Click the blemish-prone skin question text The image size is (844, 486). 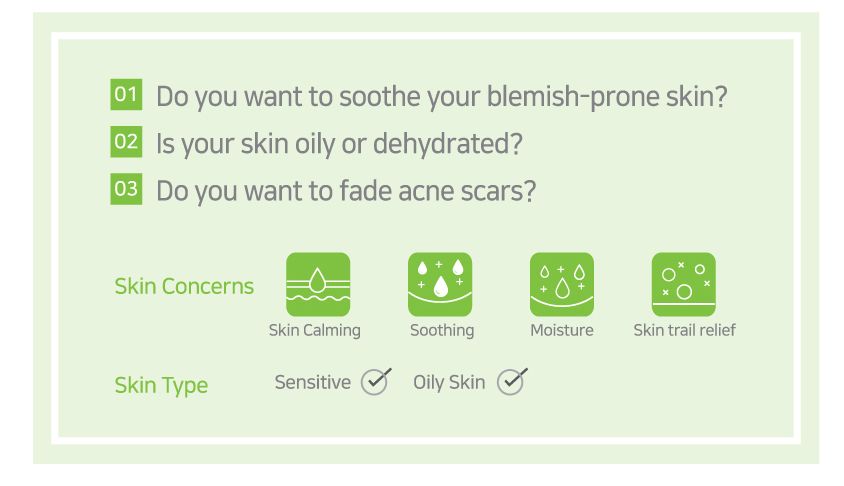pos(441,97)
